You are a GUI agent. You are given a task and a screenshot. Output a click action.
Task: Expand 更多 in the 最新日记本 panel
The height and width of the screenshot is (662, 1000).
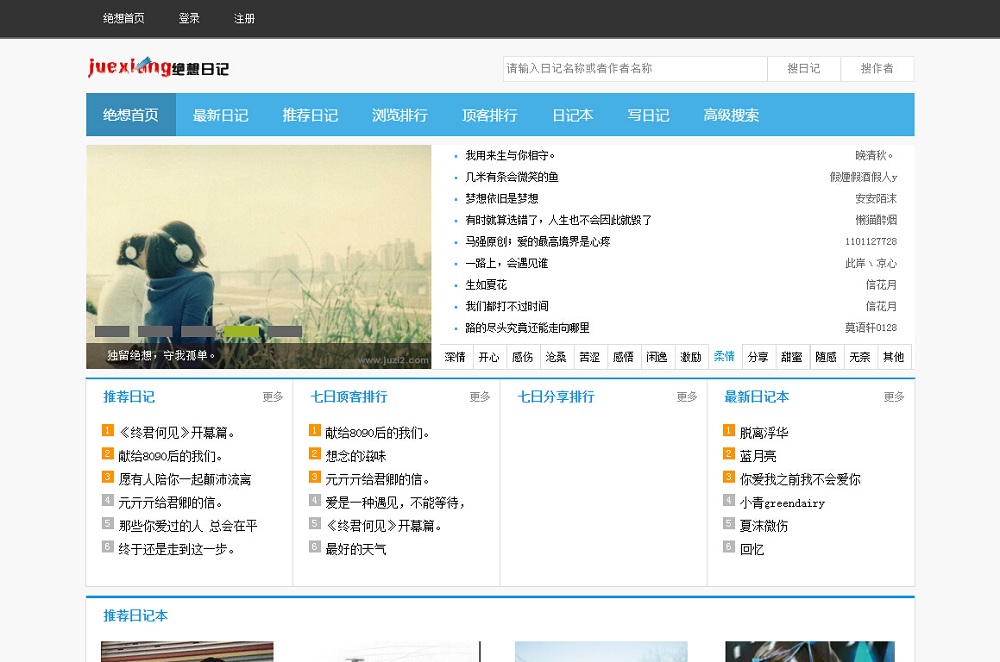click(x=894, y=397)
